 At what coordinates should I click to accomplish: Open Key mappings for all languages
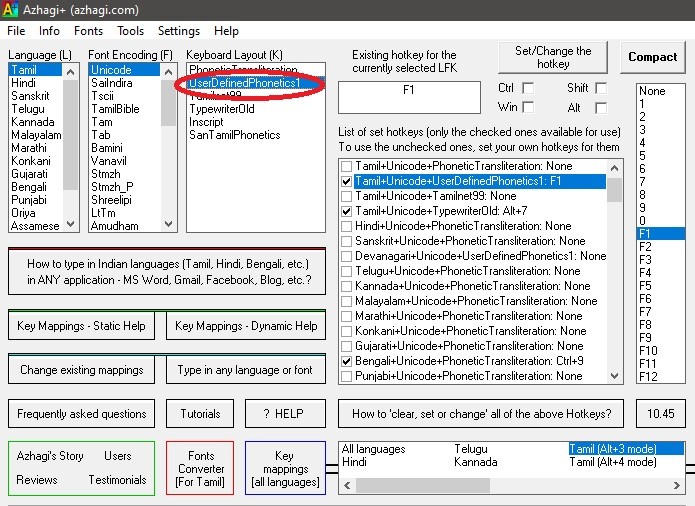[x=285, y=468]
